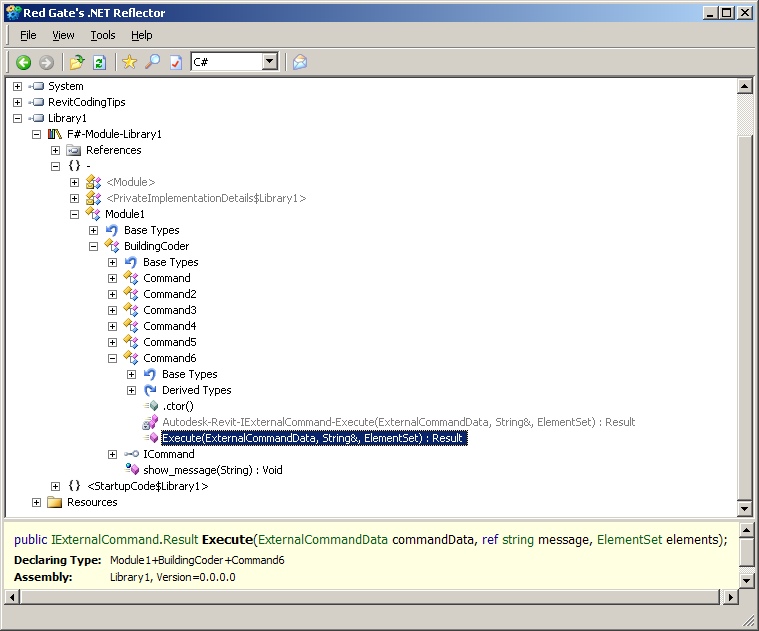Click the Open assembly folder icon
Viewport: 759px width, 631px height.
(77, 62)
